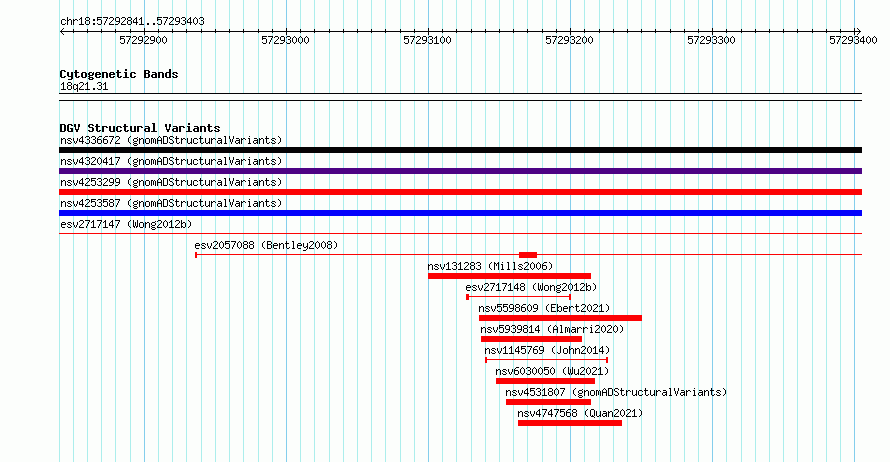
Task: Select the nsv5598609 red bar
Action: (560, 318)
